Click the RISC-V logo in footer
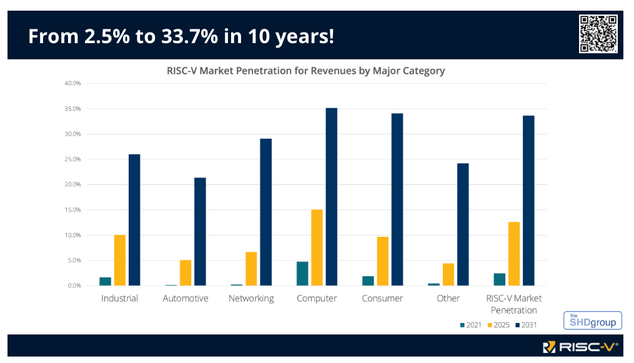Viewport: 634px width, 363px height. [580, 347]
